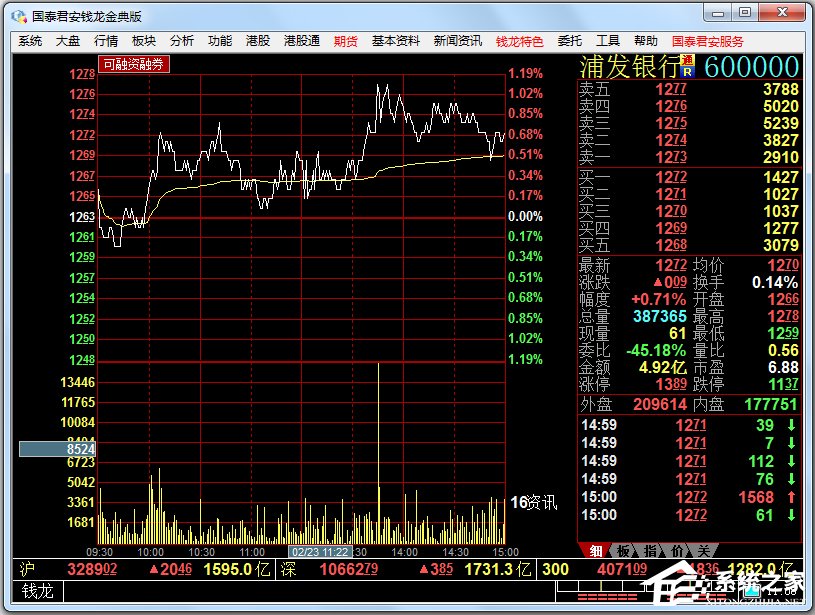Click the 买二 volume 1027
Image resolution: width=815 pixels, height=615 pixels.
(781, 194)
